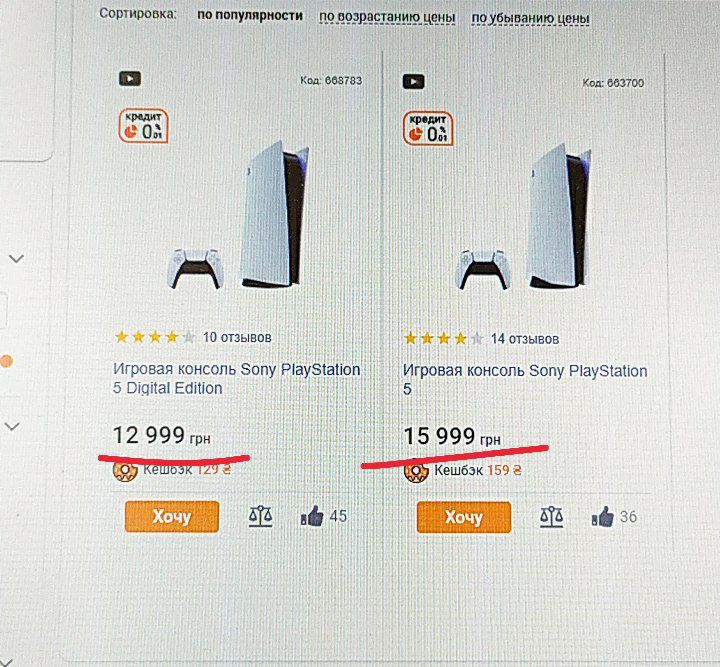Open the 0% credit badge on PlayStation 5
720x667 pixels.
[428, 129]
